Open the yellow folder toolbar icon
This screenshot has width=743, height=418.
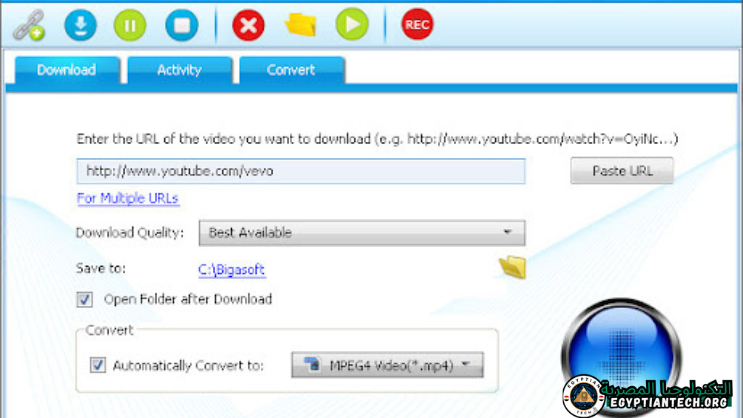(x=300, y=25)
